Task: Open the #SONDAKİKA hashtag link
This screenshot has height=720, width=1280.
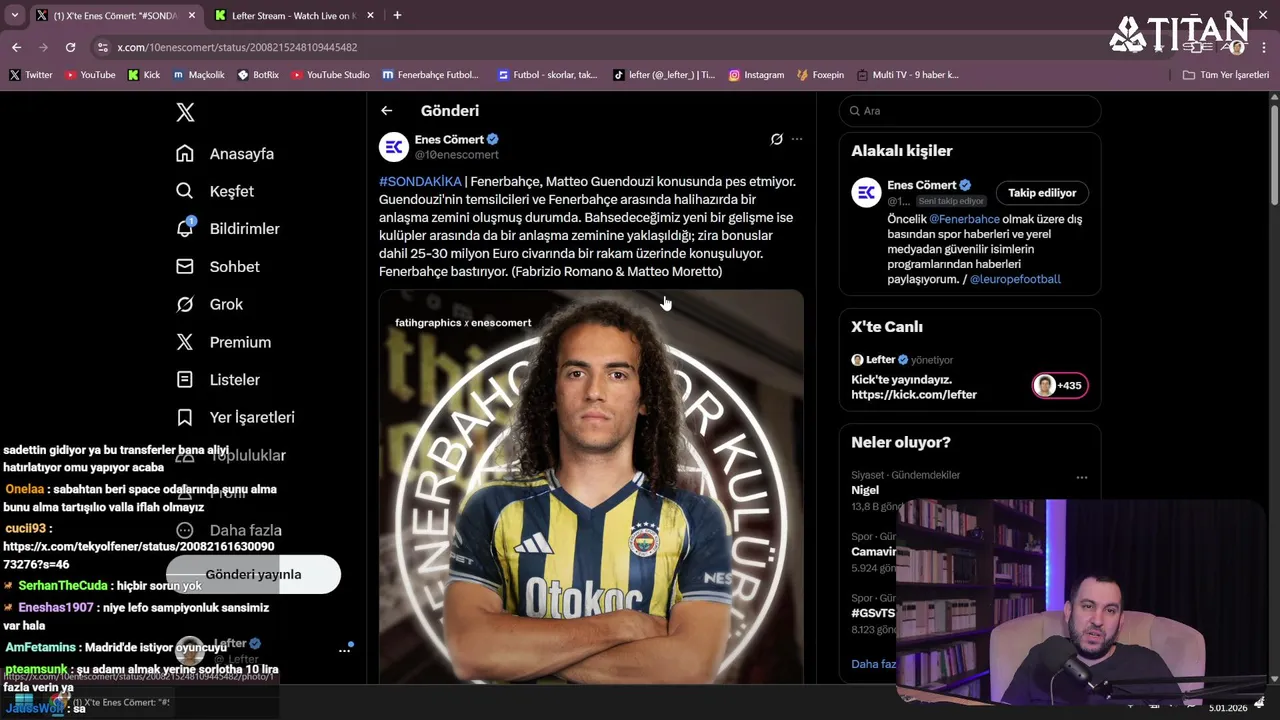Action: click(x=420, y=181)
